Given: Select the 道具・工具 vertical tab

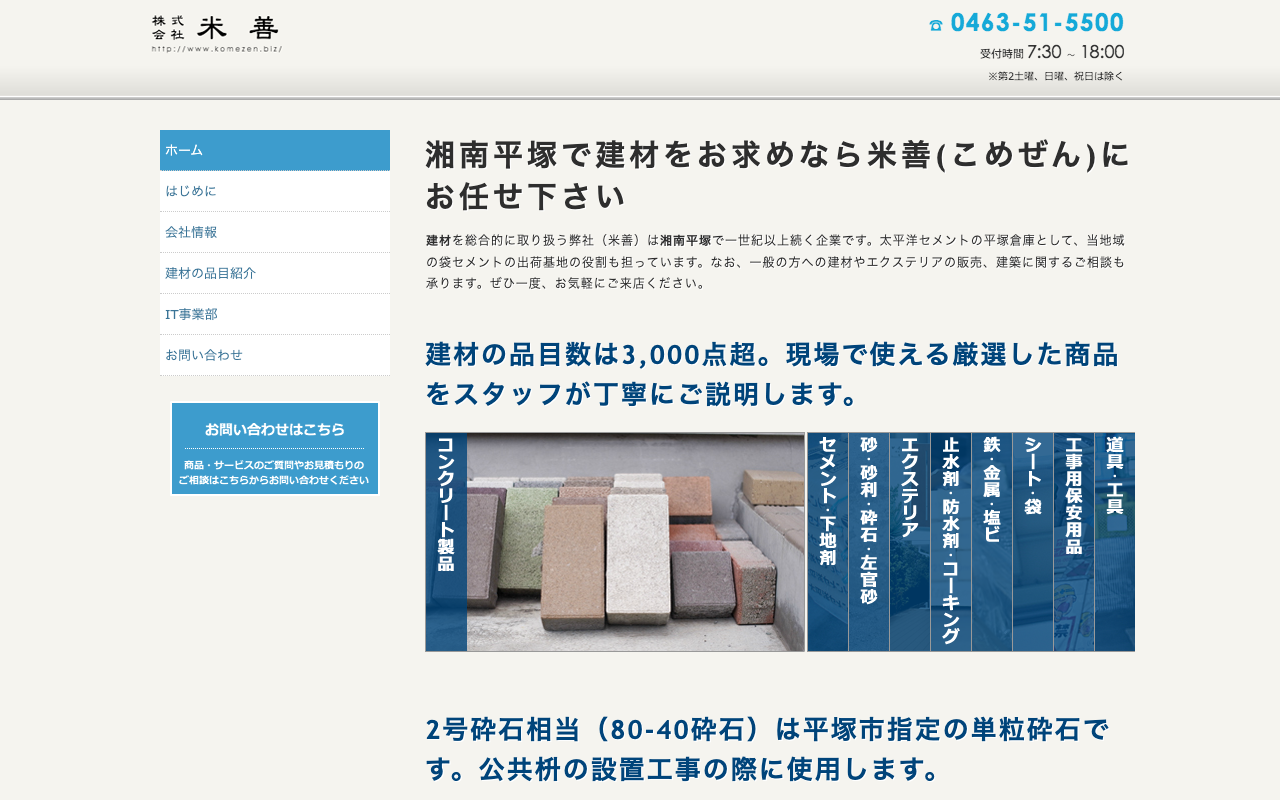Looking at the screenshot, I should tap(1115, 542).
